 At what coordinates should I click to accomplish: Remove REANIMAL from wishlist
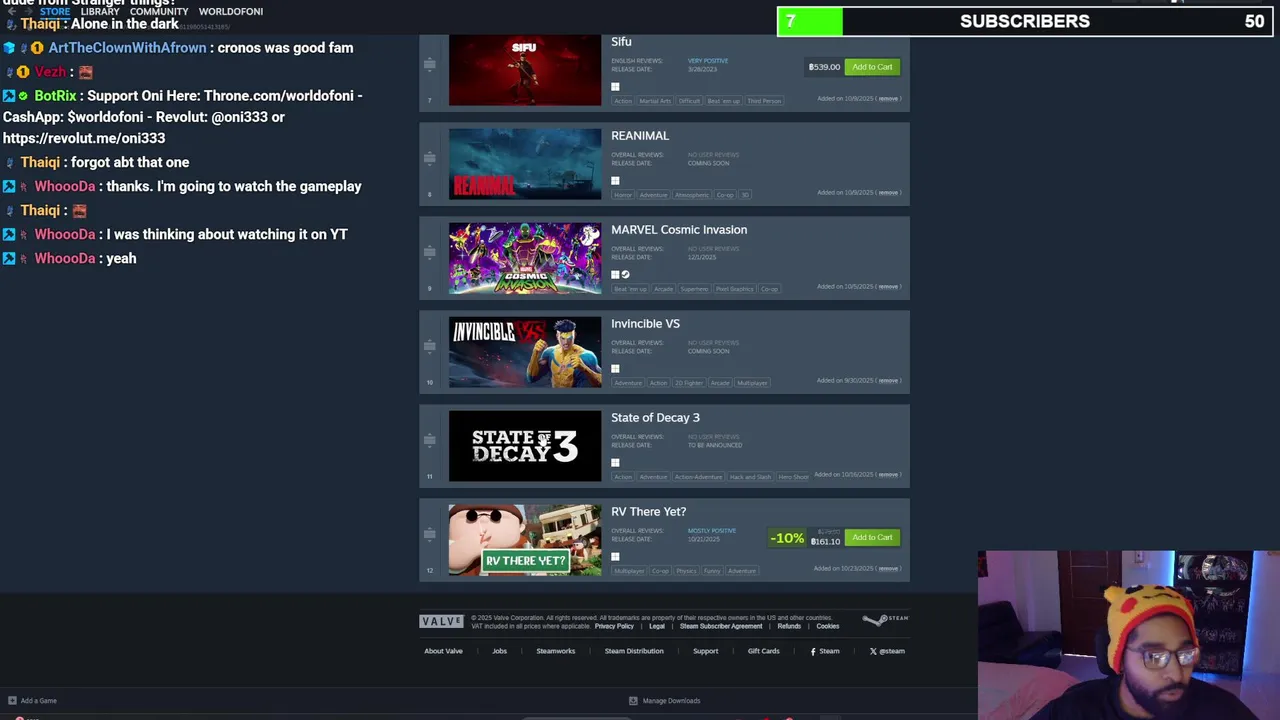click(888, 193)
